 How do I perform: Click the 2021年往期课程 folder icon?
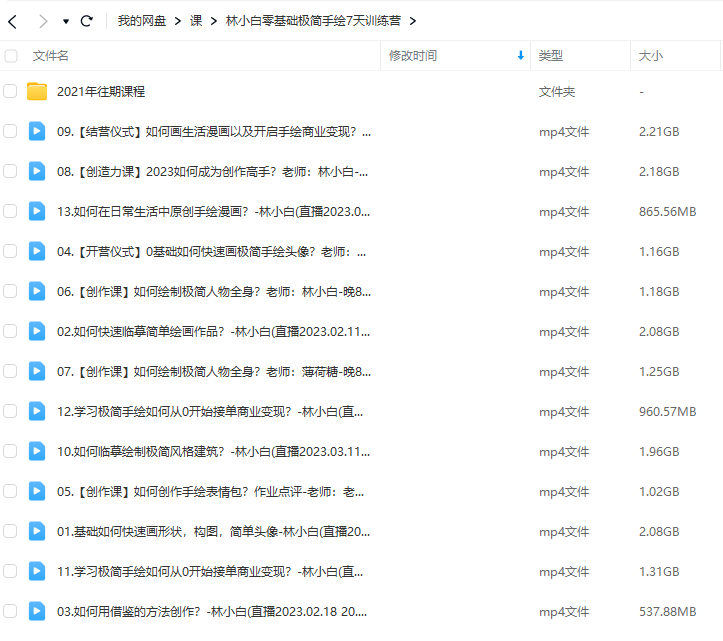pos(37,92)
